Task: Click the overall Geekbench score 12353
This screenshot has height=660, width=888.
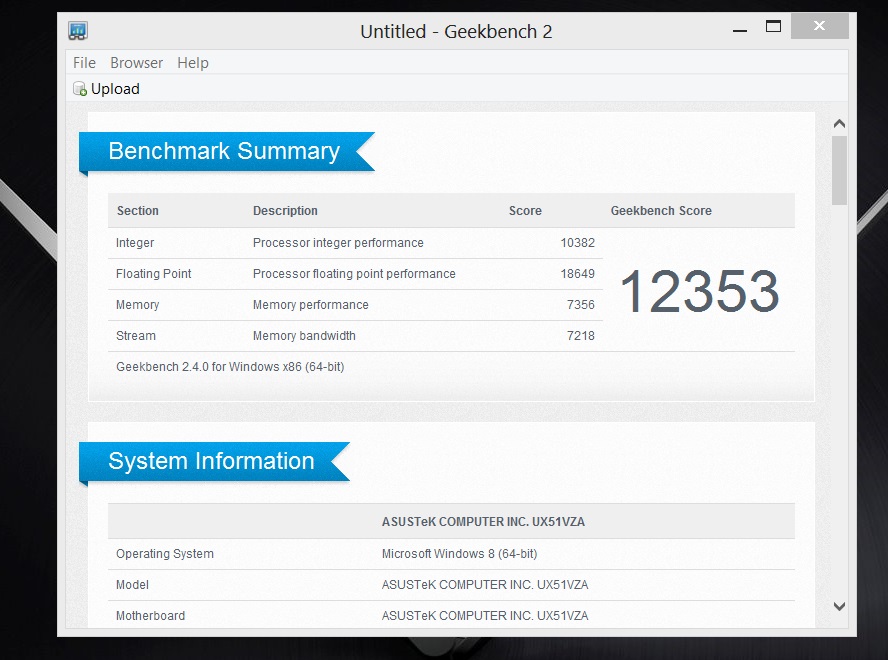Action: click(700, 291)
